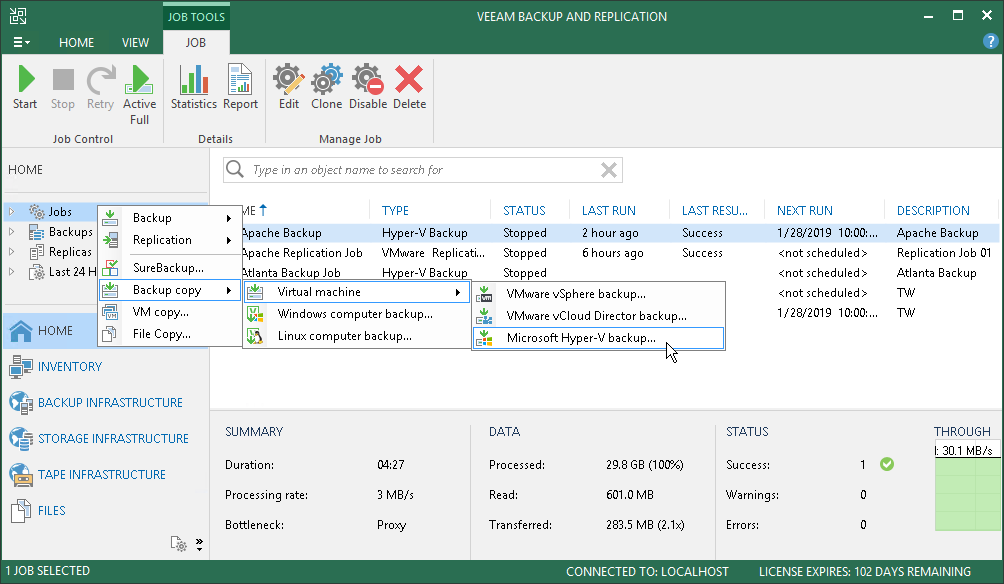Image resolution: width=1004 pixels, height=584 pixels.
Task: Open the Virtual machine submenu
Action: click(357, 292)
